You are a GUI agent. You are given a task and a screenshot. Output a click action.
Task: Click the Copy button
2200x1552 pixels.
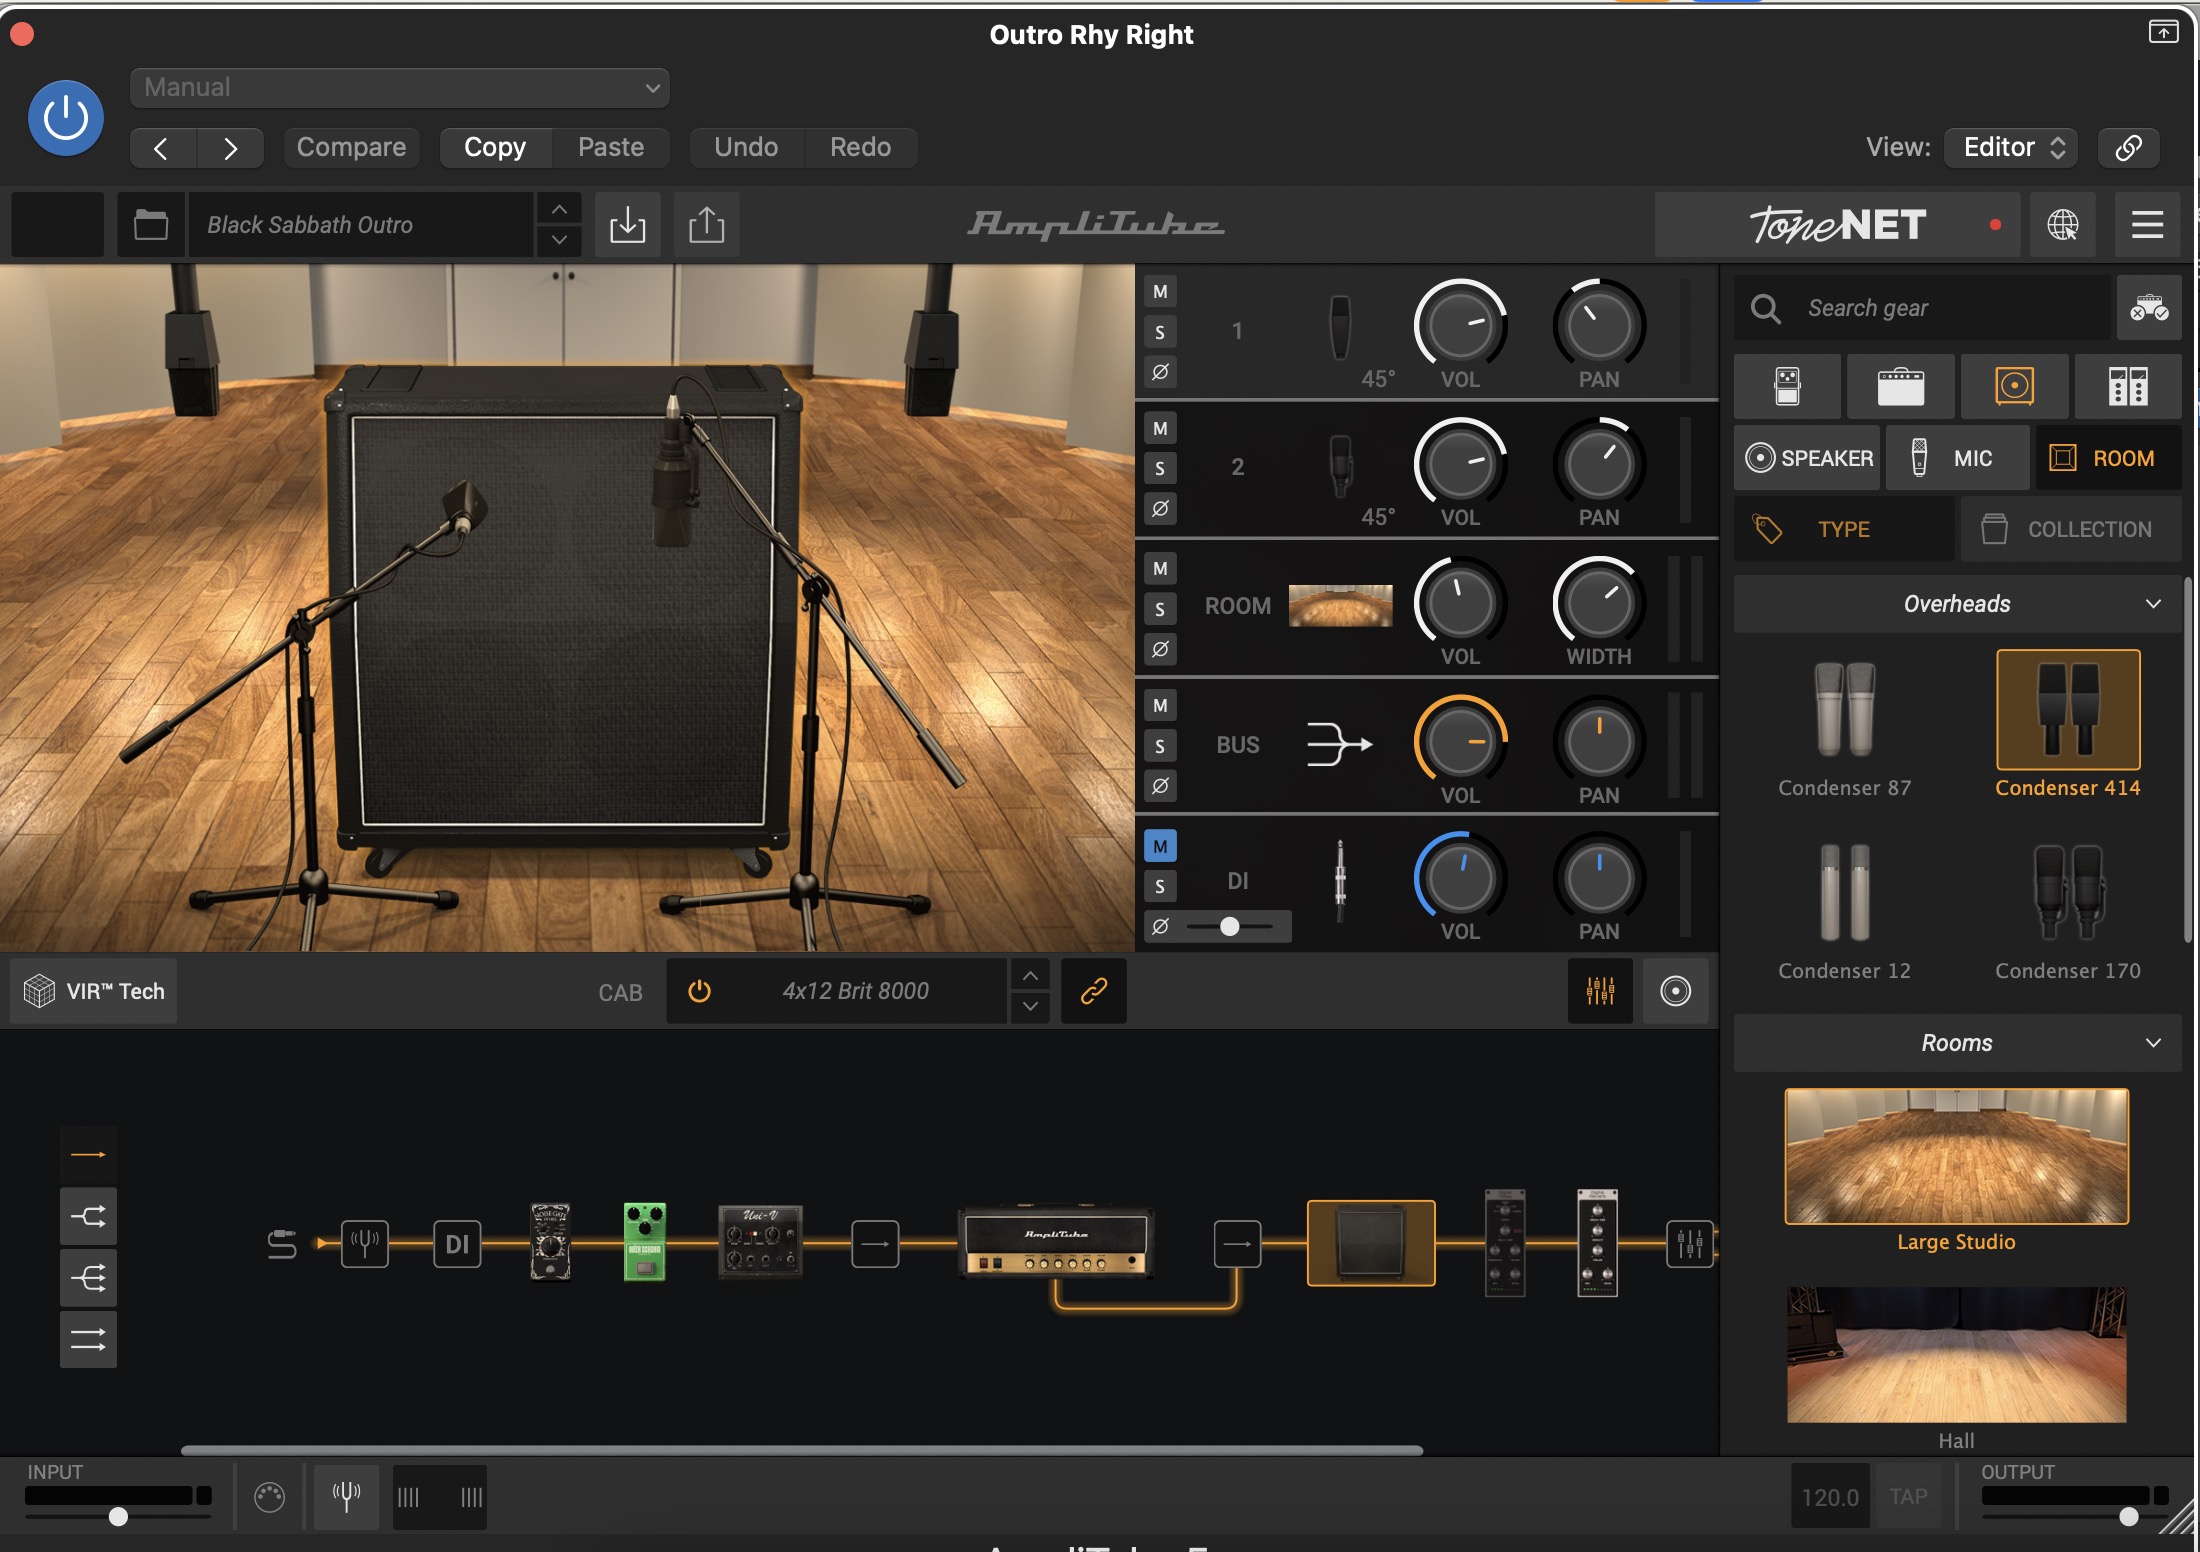point(495,147)
